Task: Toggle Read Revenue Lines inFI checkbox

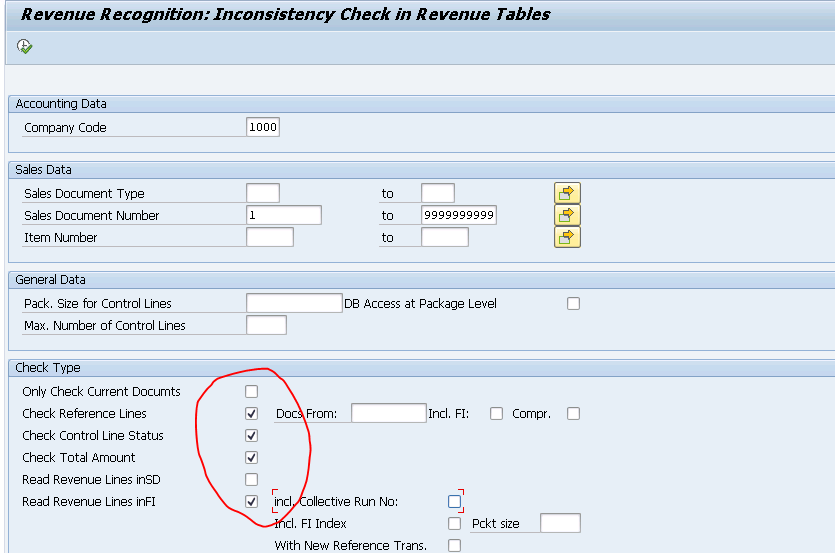Action: pyautogui.click(x=251, y=501)
